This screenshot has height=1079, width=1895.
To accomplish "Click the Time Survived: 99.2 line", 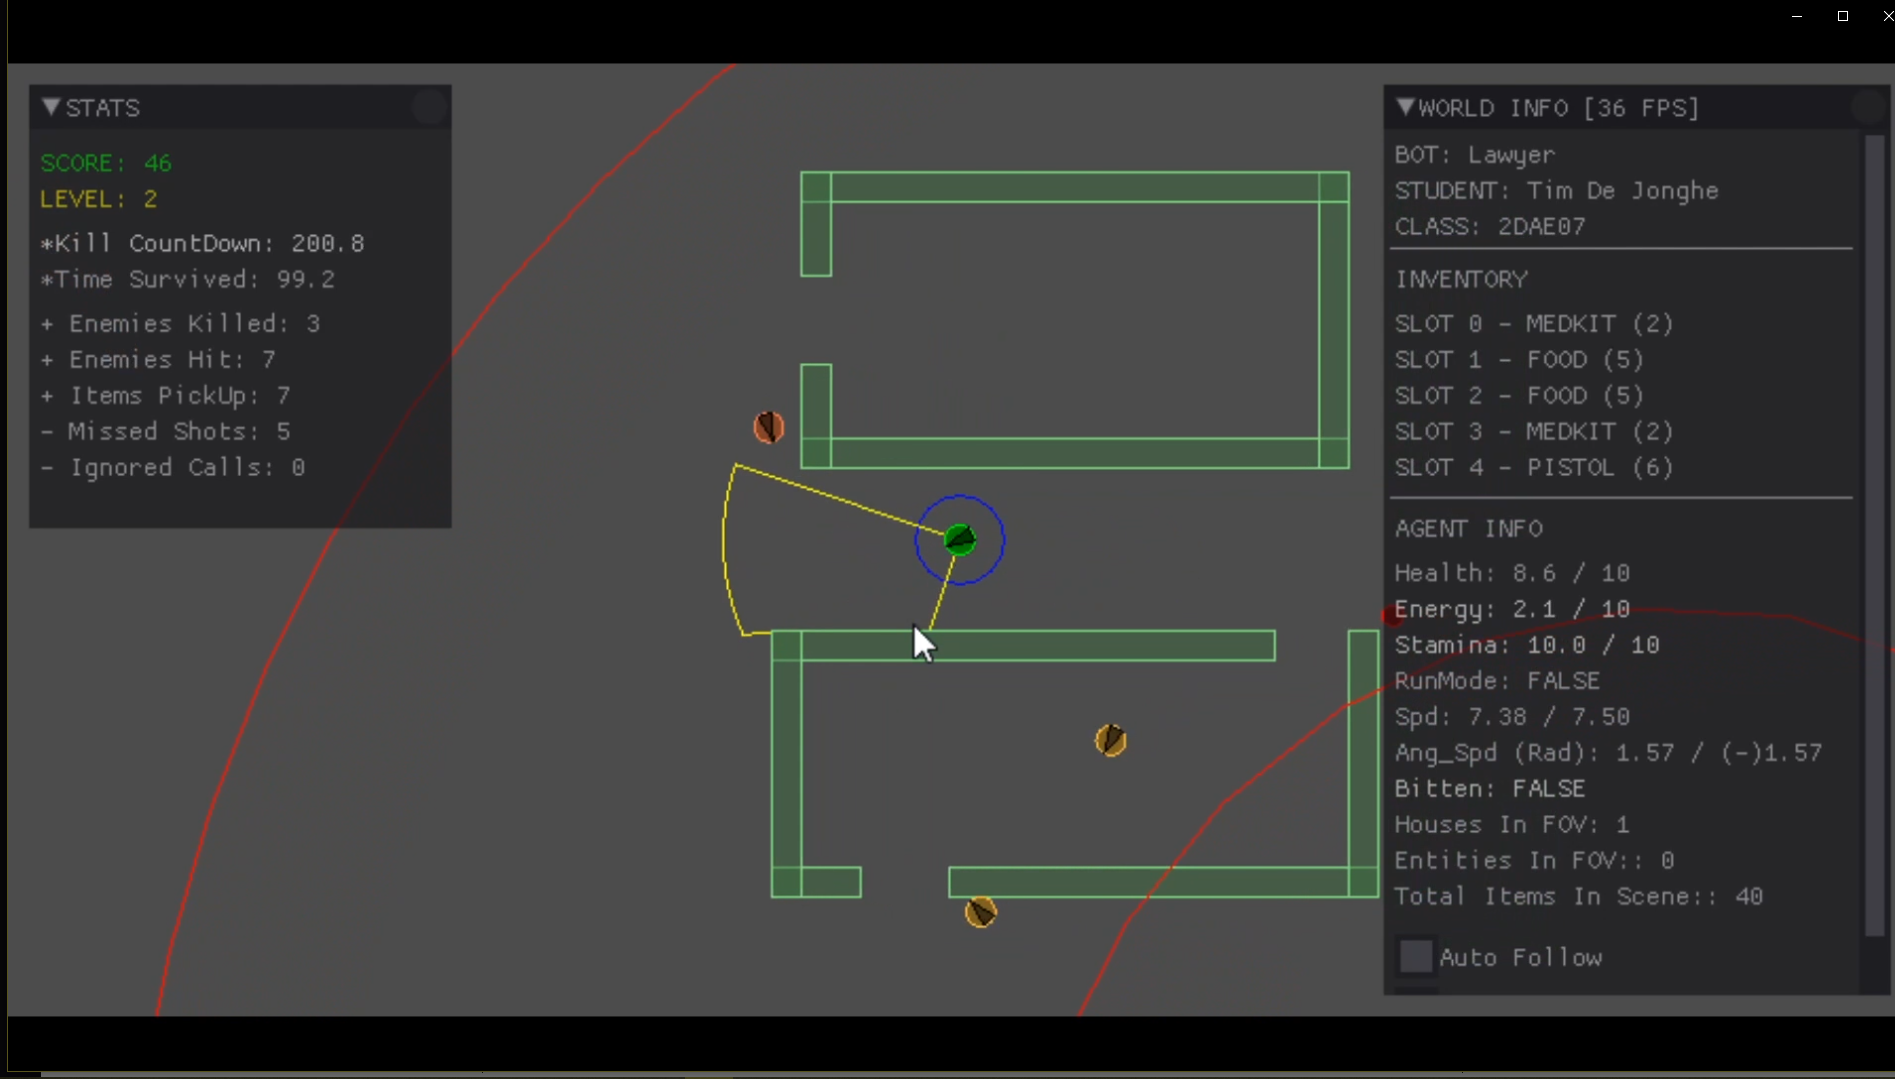I will coord(188,279).
